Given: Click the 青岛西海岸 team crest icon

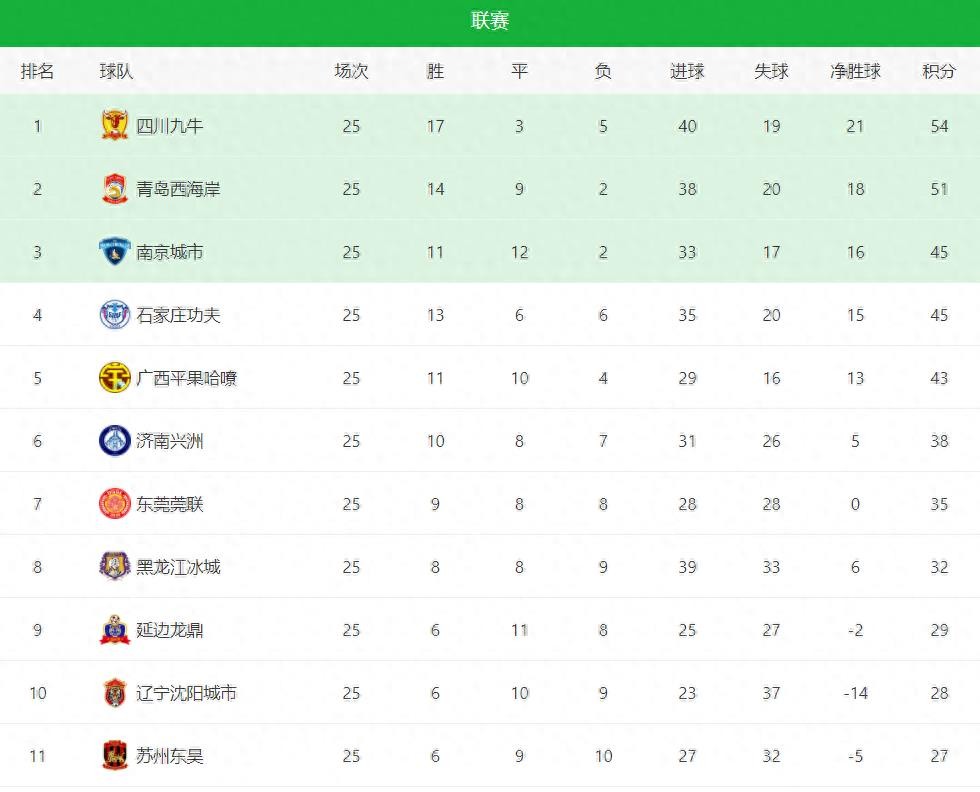Looking at the screenshot, I should (115, 189).
